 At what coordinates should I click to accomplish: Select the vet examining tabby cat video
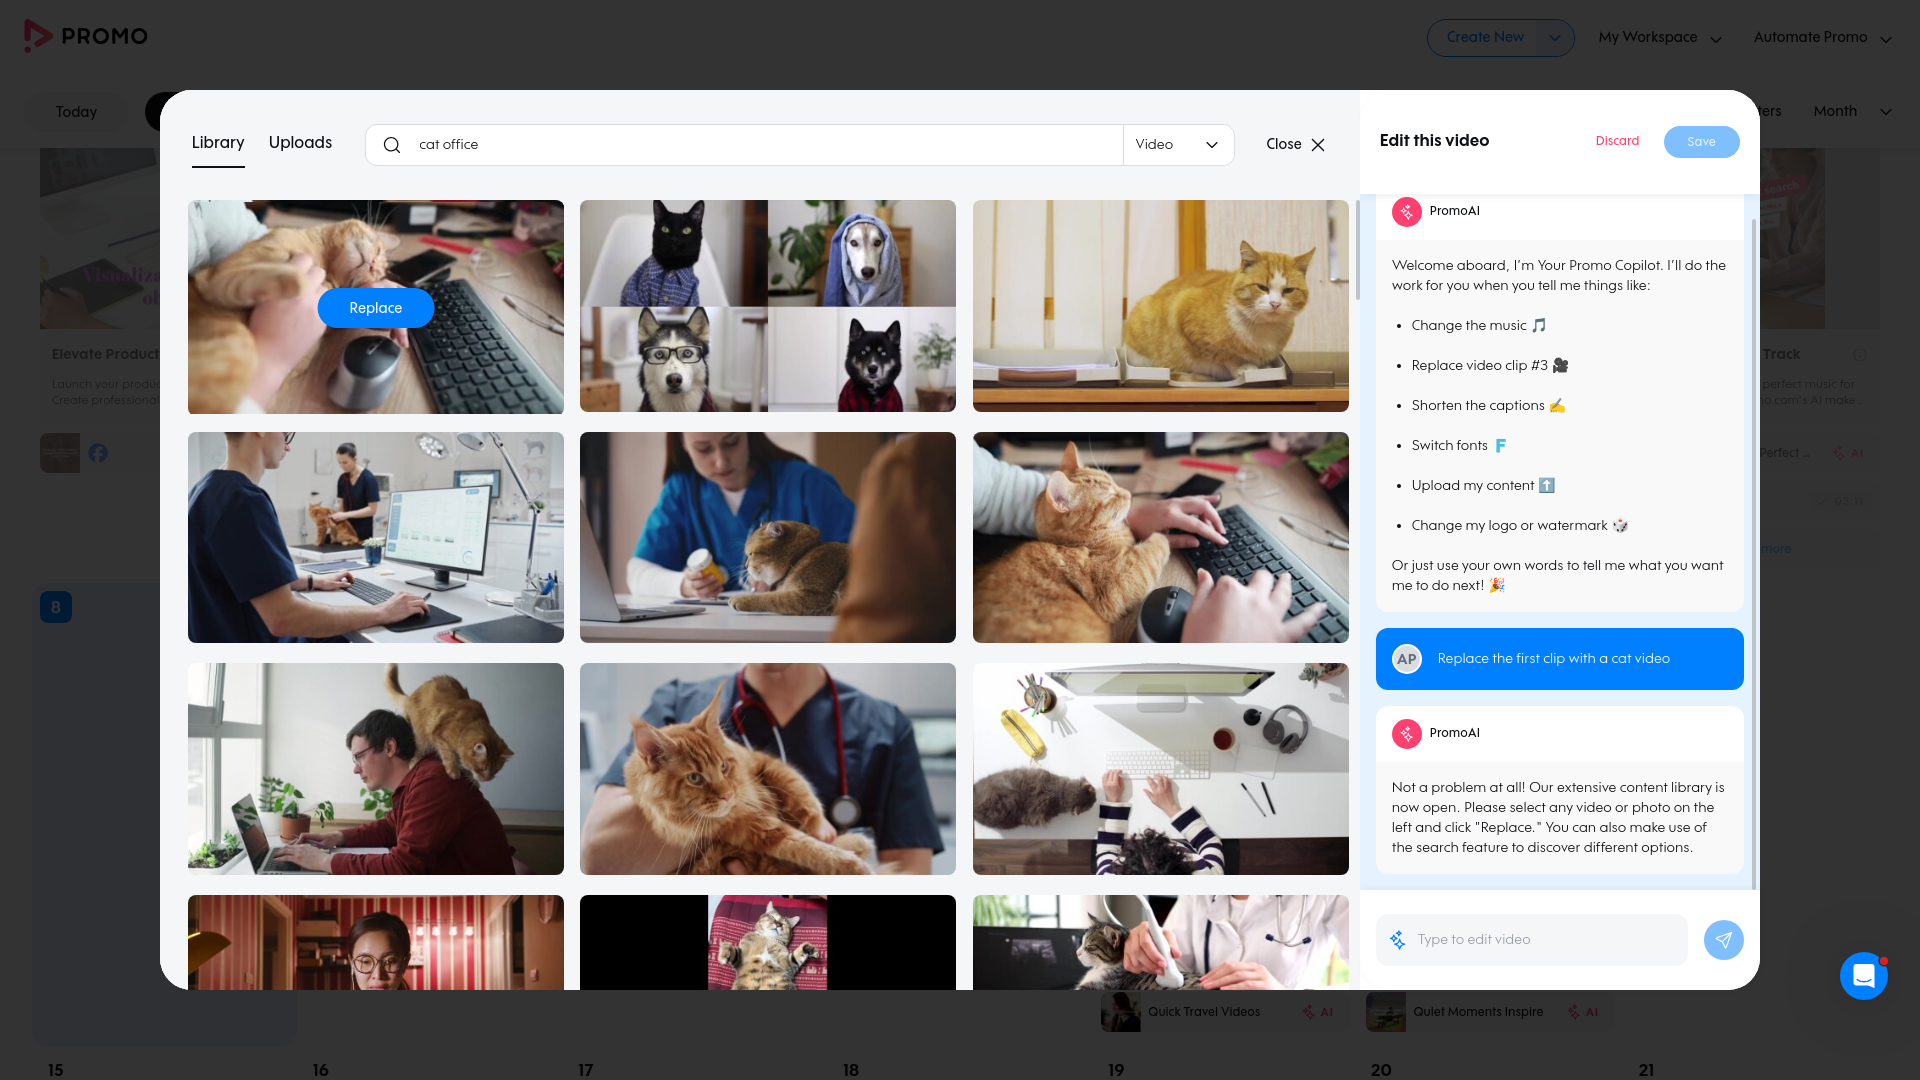tap(1160, 942)
